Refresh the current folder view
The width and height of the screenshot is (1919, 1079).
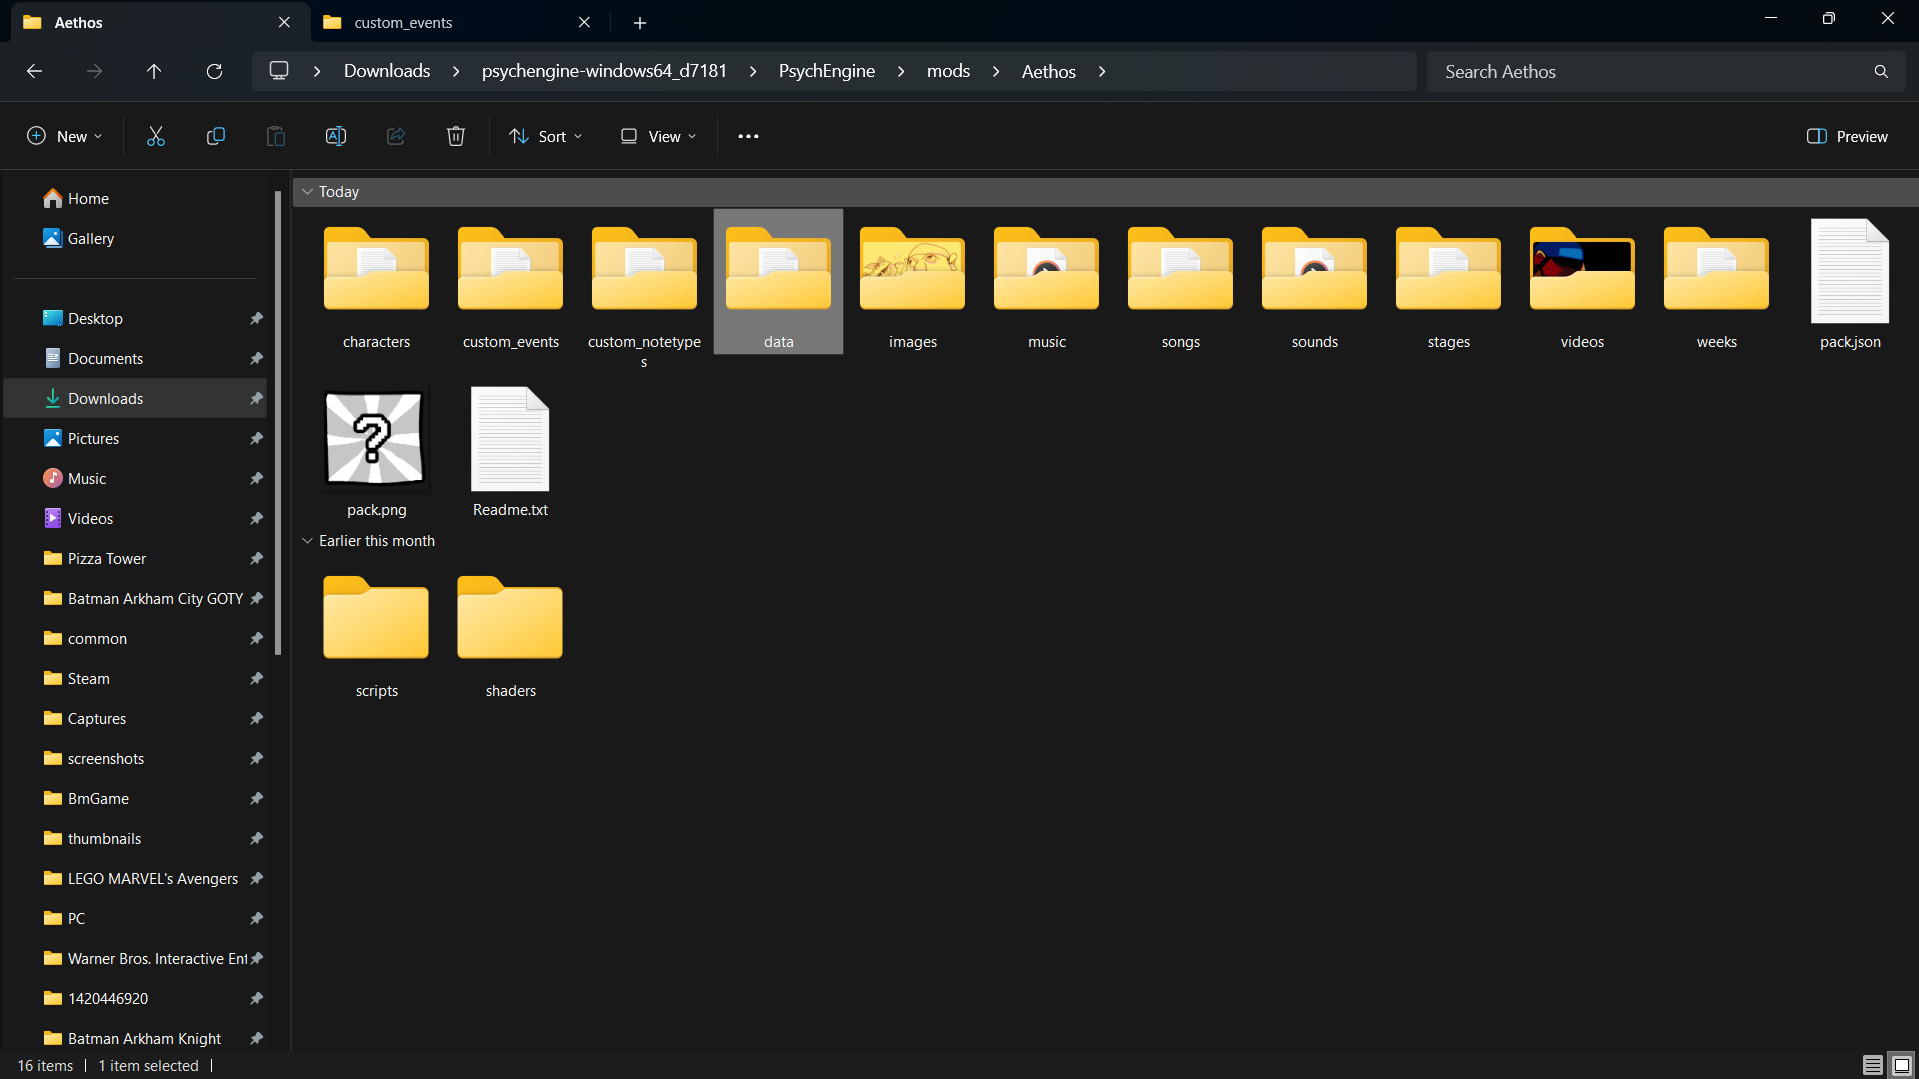(x=214, y=71)
